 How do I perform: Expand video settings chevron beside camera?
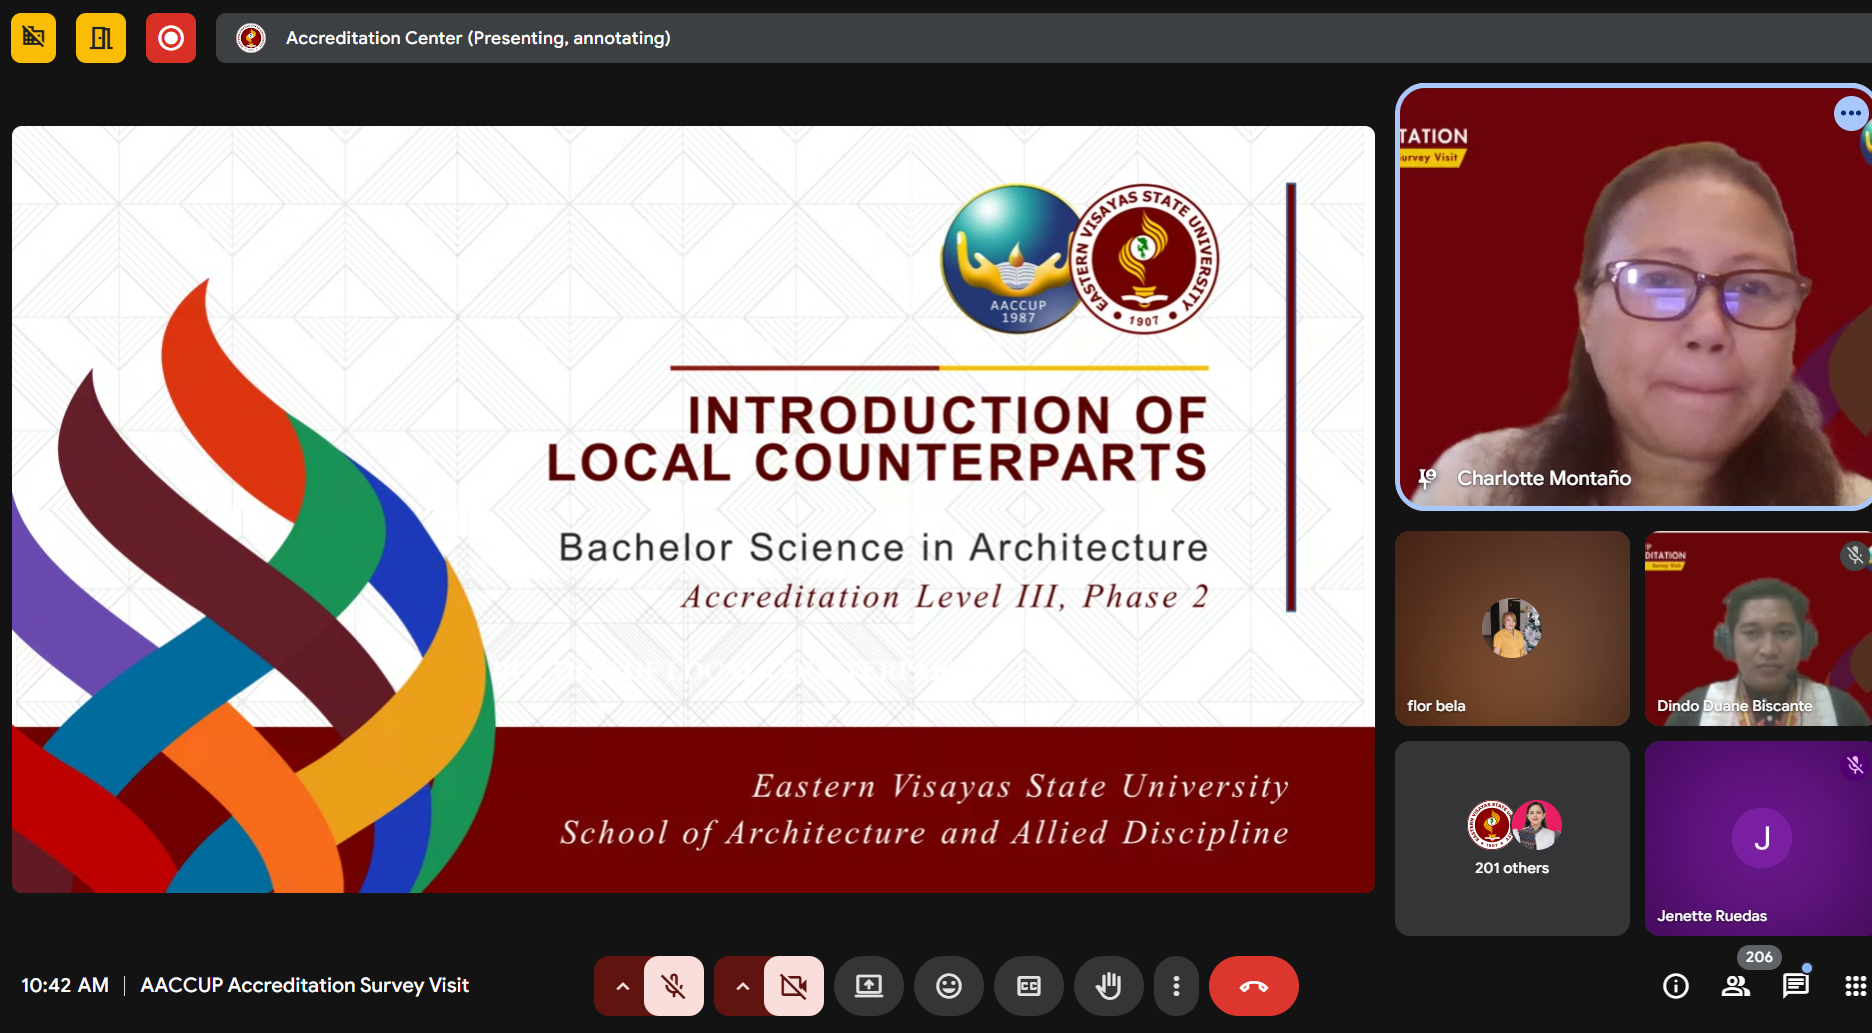742,986
